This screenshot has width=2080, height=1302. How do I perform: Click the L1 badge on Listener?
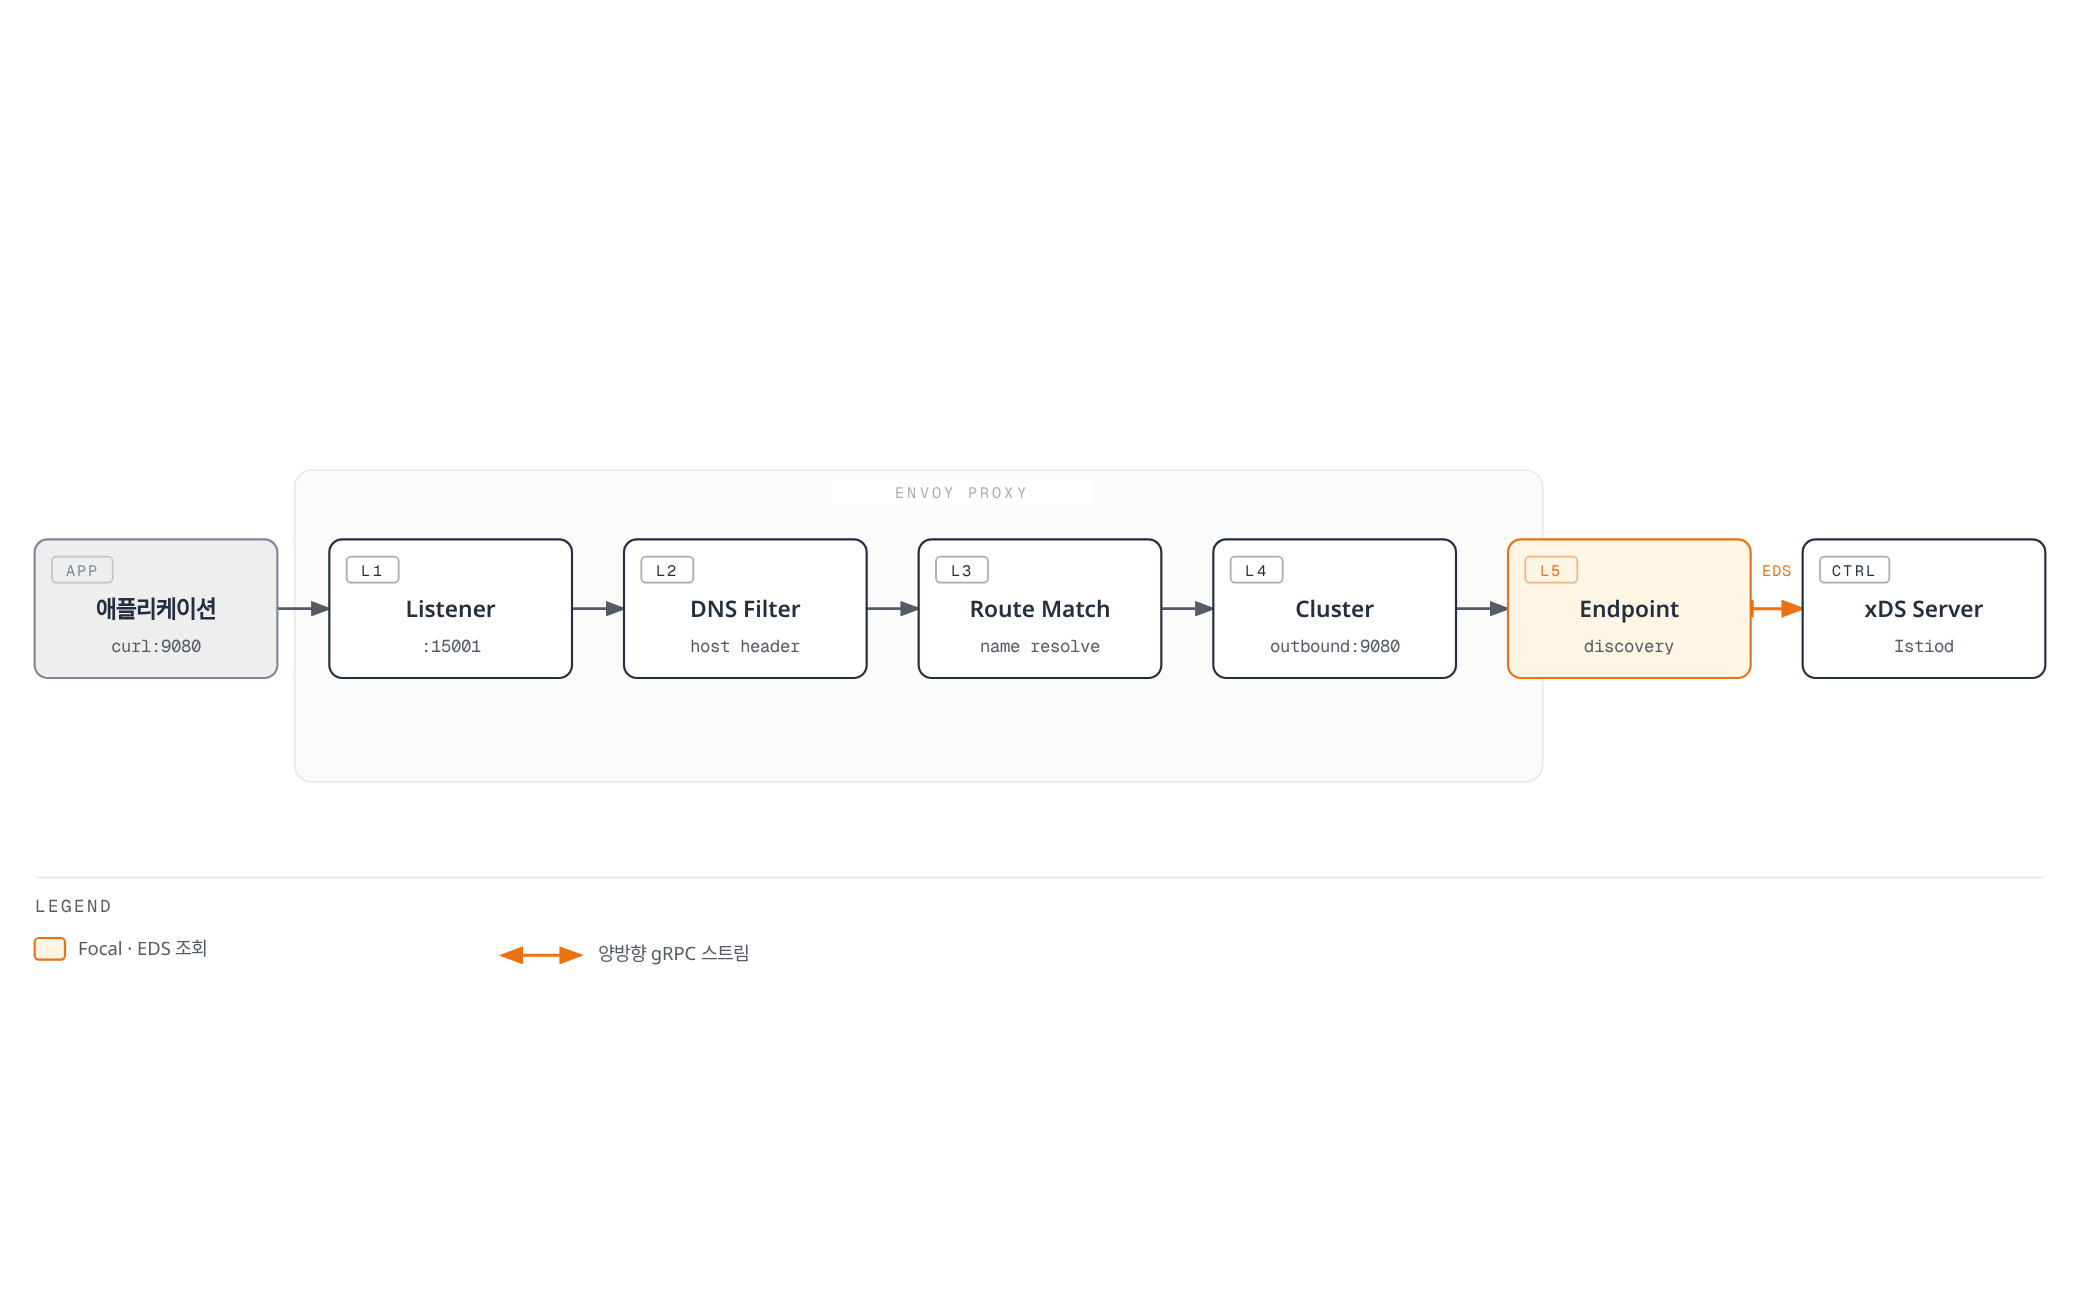pos(372,570)
